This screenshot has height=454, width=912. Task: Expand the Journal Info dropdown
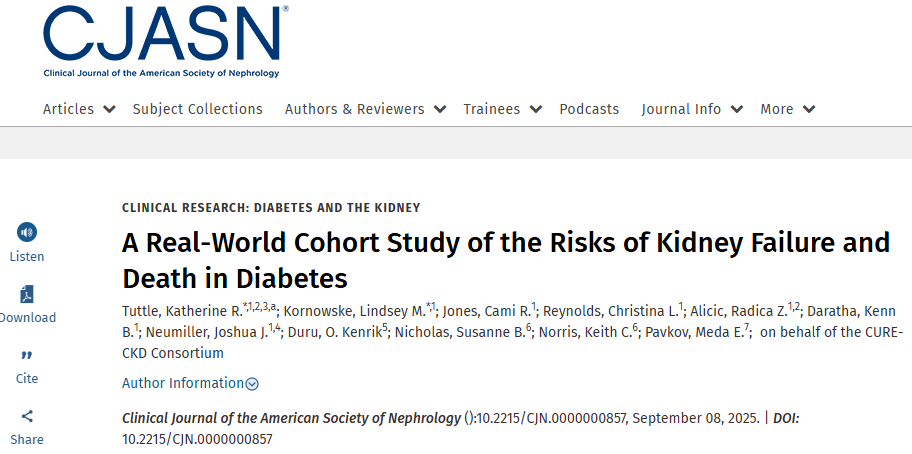(x=737, y=109)
